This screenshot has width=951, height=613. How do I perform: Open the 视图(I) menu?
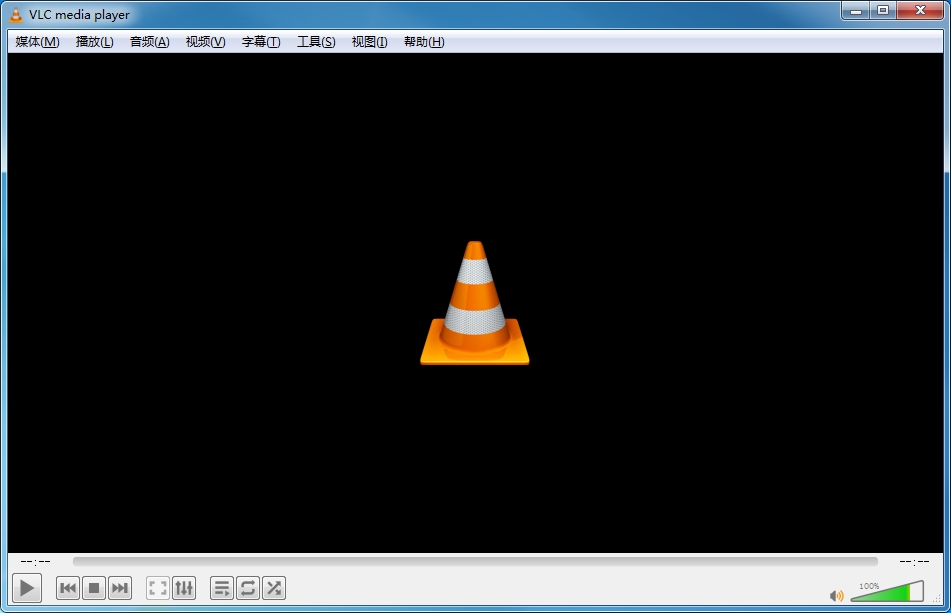[369, 42]
